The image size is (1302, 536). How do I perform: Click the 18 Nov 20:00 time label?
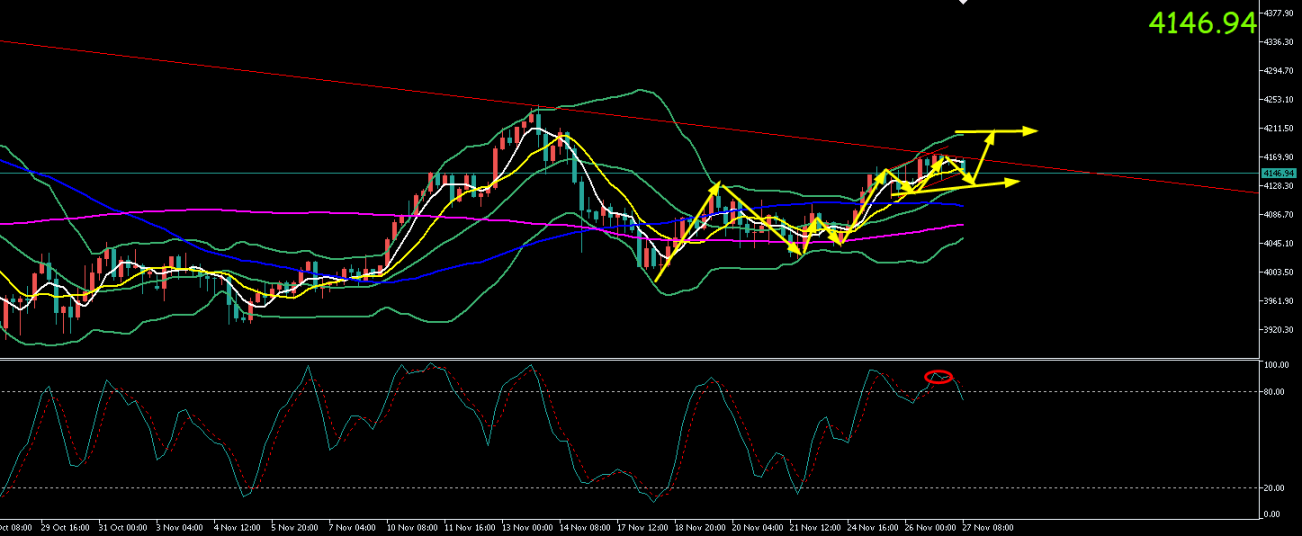coord(699,527)
